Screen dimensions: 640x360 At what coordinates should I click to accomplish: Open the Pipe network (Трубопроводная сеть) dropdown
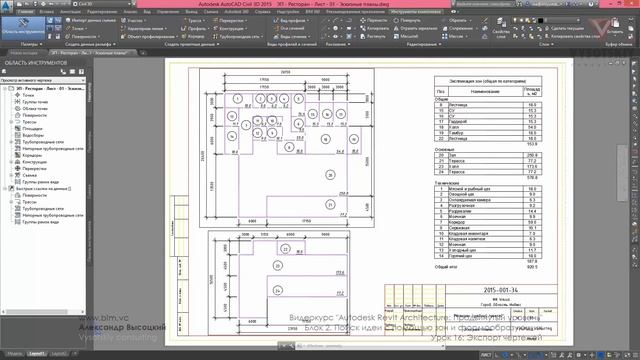pos(238,37)
